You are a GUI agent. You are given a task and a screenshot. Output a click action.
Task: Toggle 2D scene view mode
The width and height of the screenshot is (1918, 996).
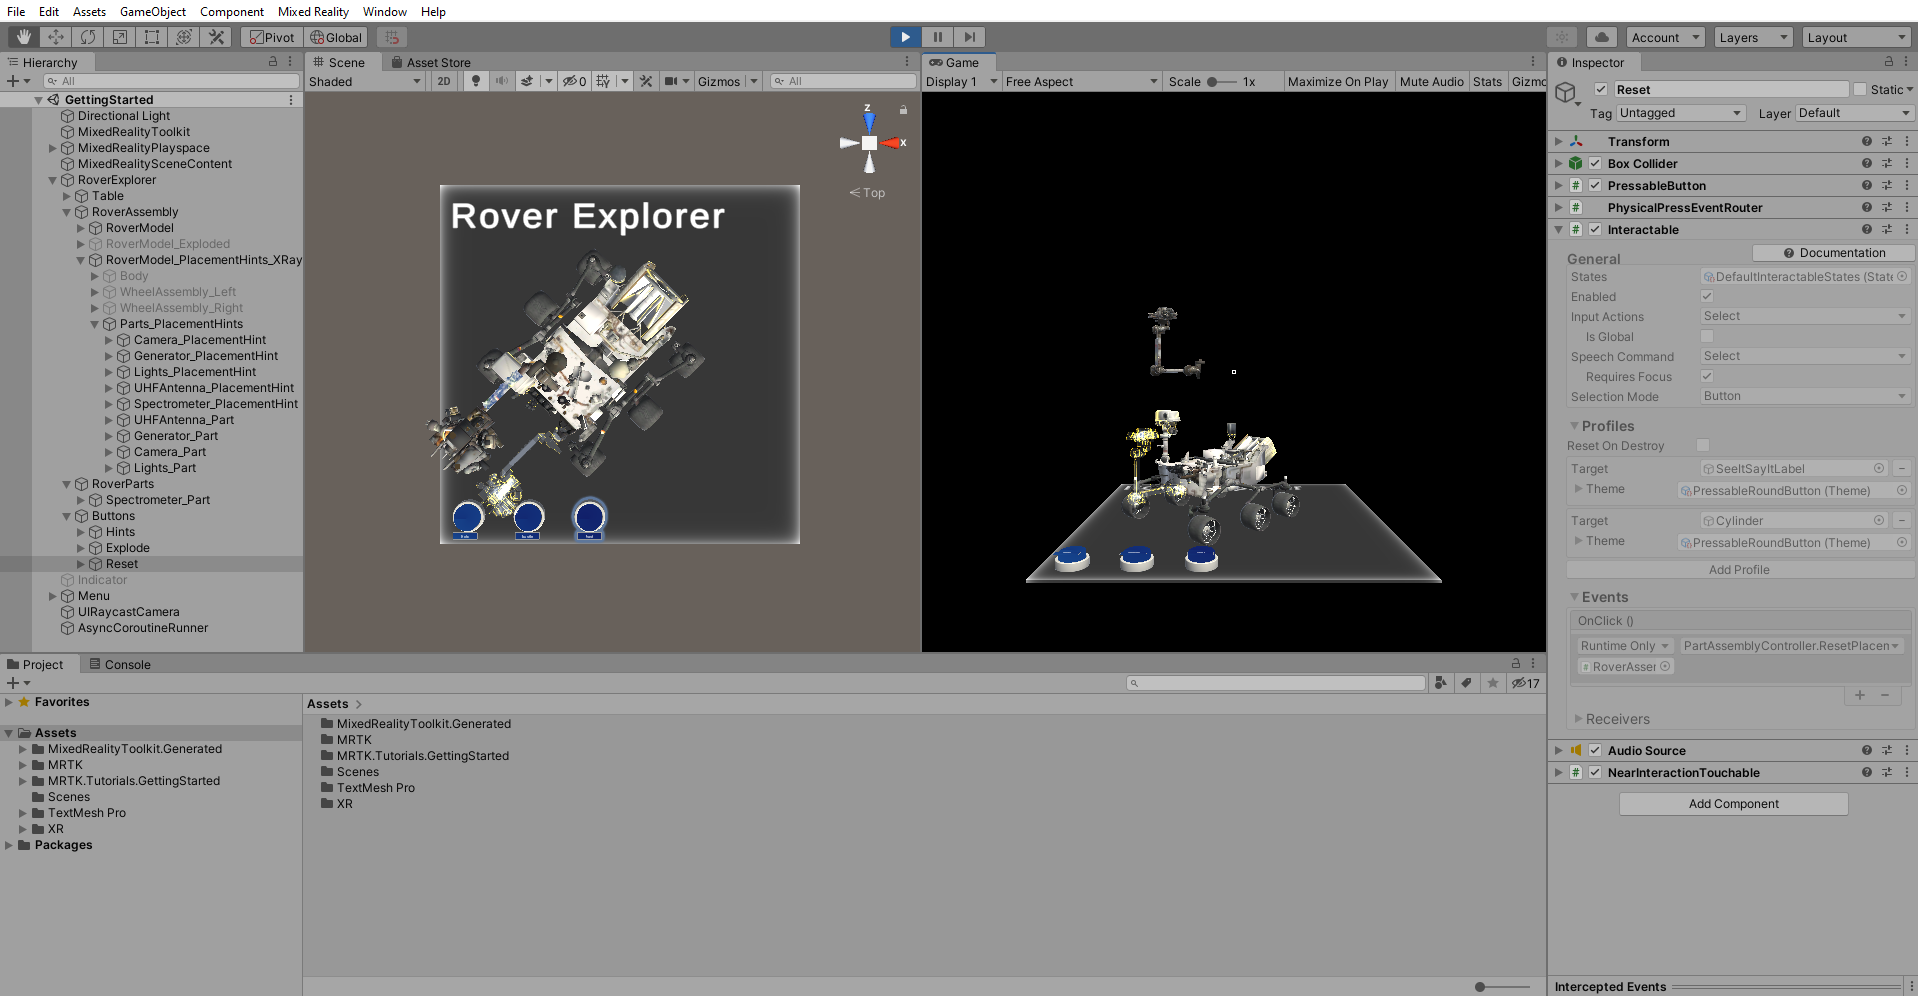pyautogui.click(x=444, y=81)
